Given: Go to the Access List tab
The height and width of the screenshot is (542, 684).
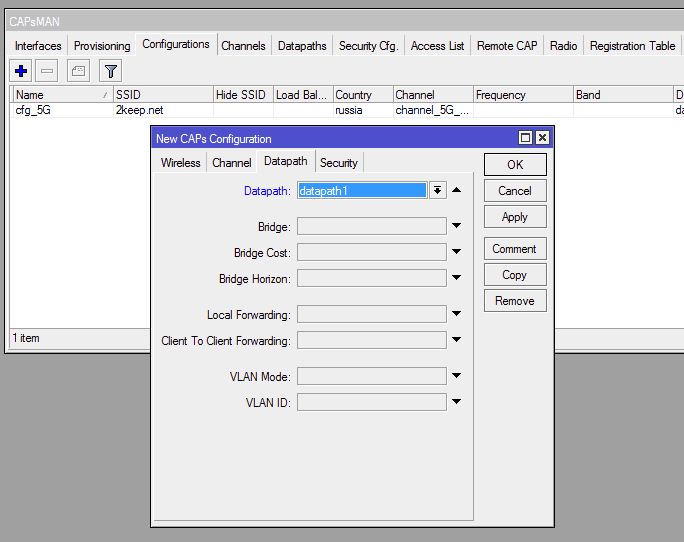Looking at the screenshot, I should click(x=437, y=46).
